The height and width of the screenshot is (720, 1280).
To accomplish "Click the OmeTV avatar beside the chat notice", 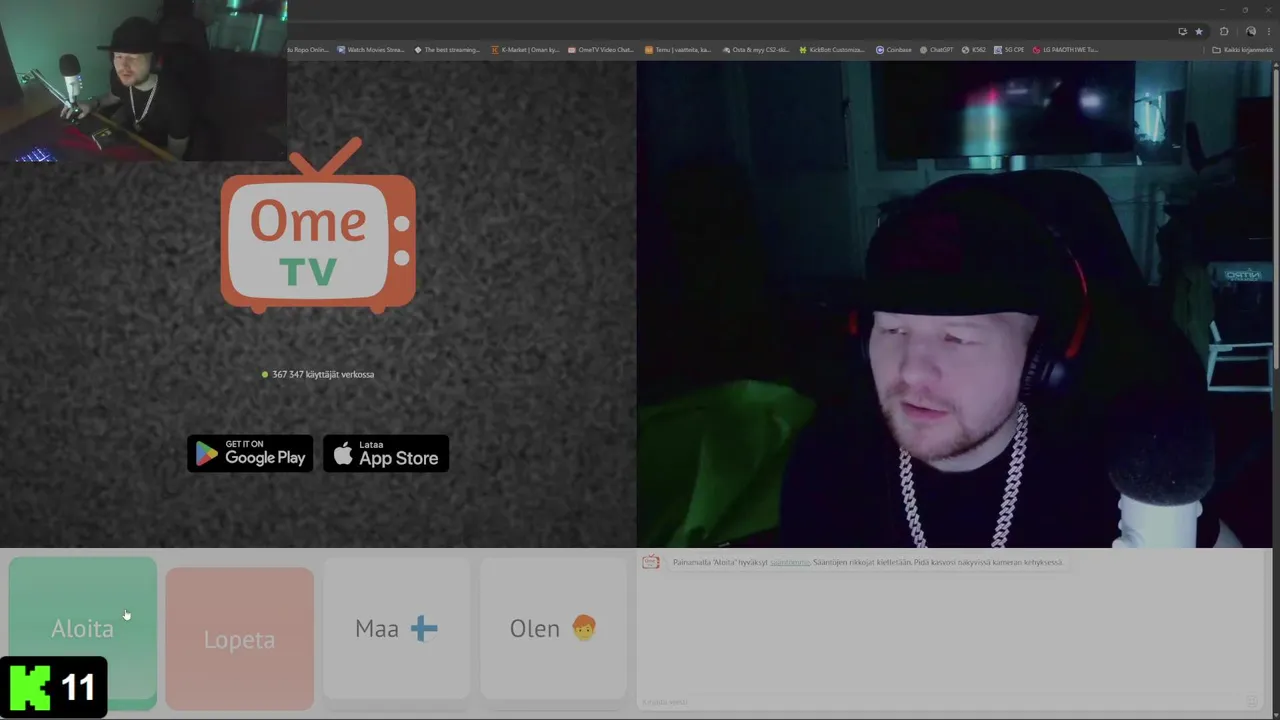I will [x=651, y=562].
